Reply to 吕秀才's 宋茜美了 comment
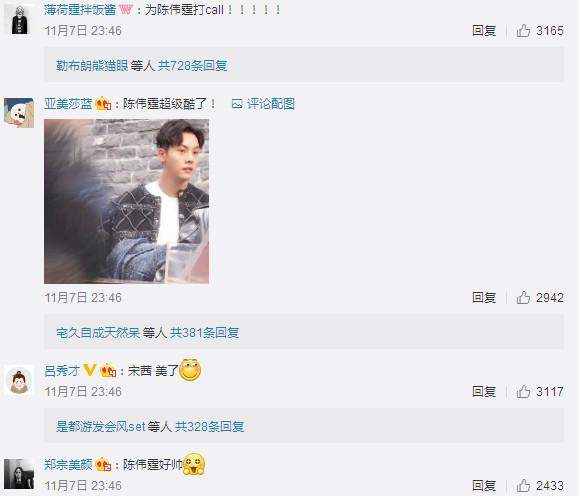The height and width of the screenshot is (496, 579). [484, 391]
